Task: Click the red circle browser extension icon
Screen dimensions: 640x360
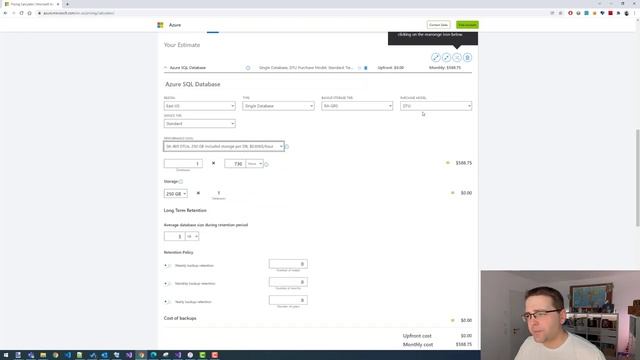Action: click(x=570, y=13)
